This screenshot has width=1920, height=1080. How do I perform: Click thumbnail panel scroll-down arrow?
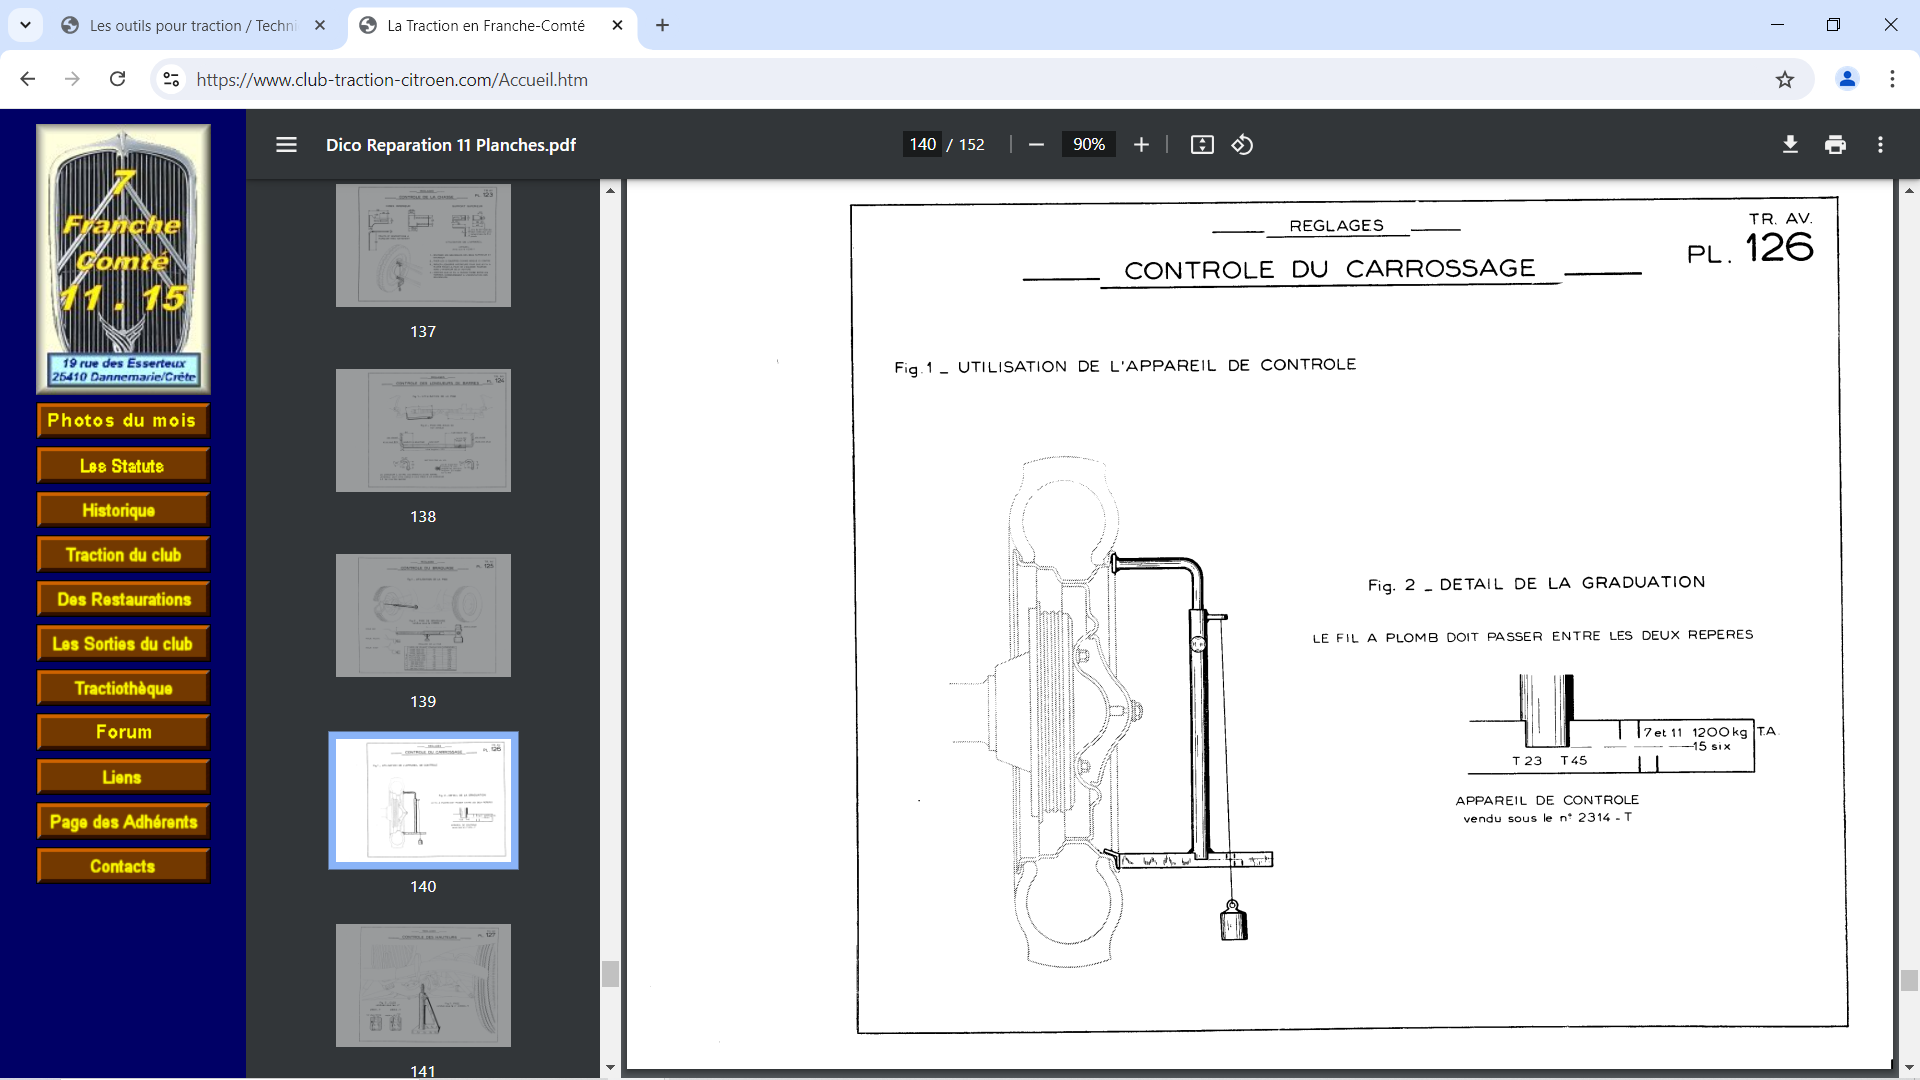[x=610, y=1067]
